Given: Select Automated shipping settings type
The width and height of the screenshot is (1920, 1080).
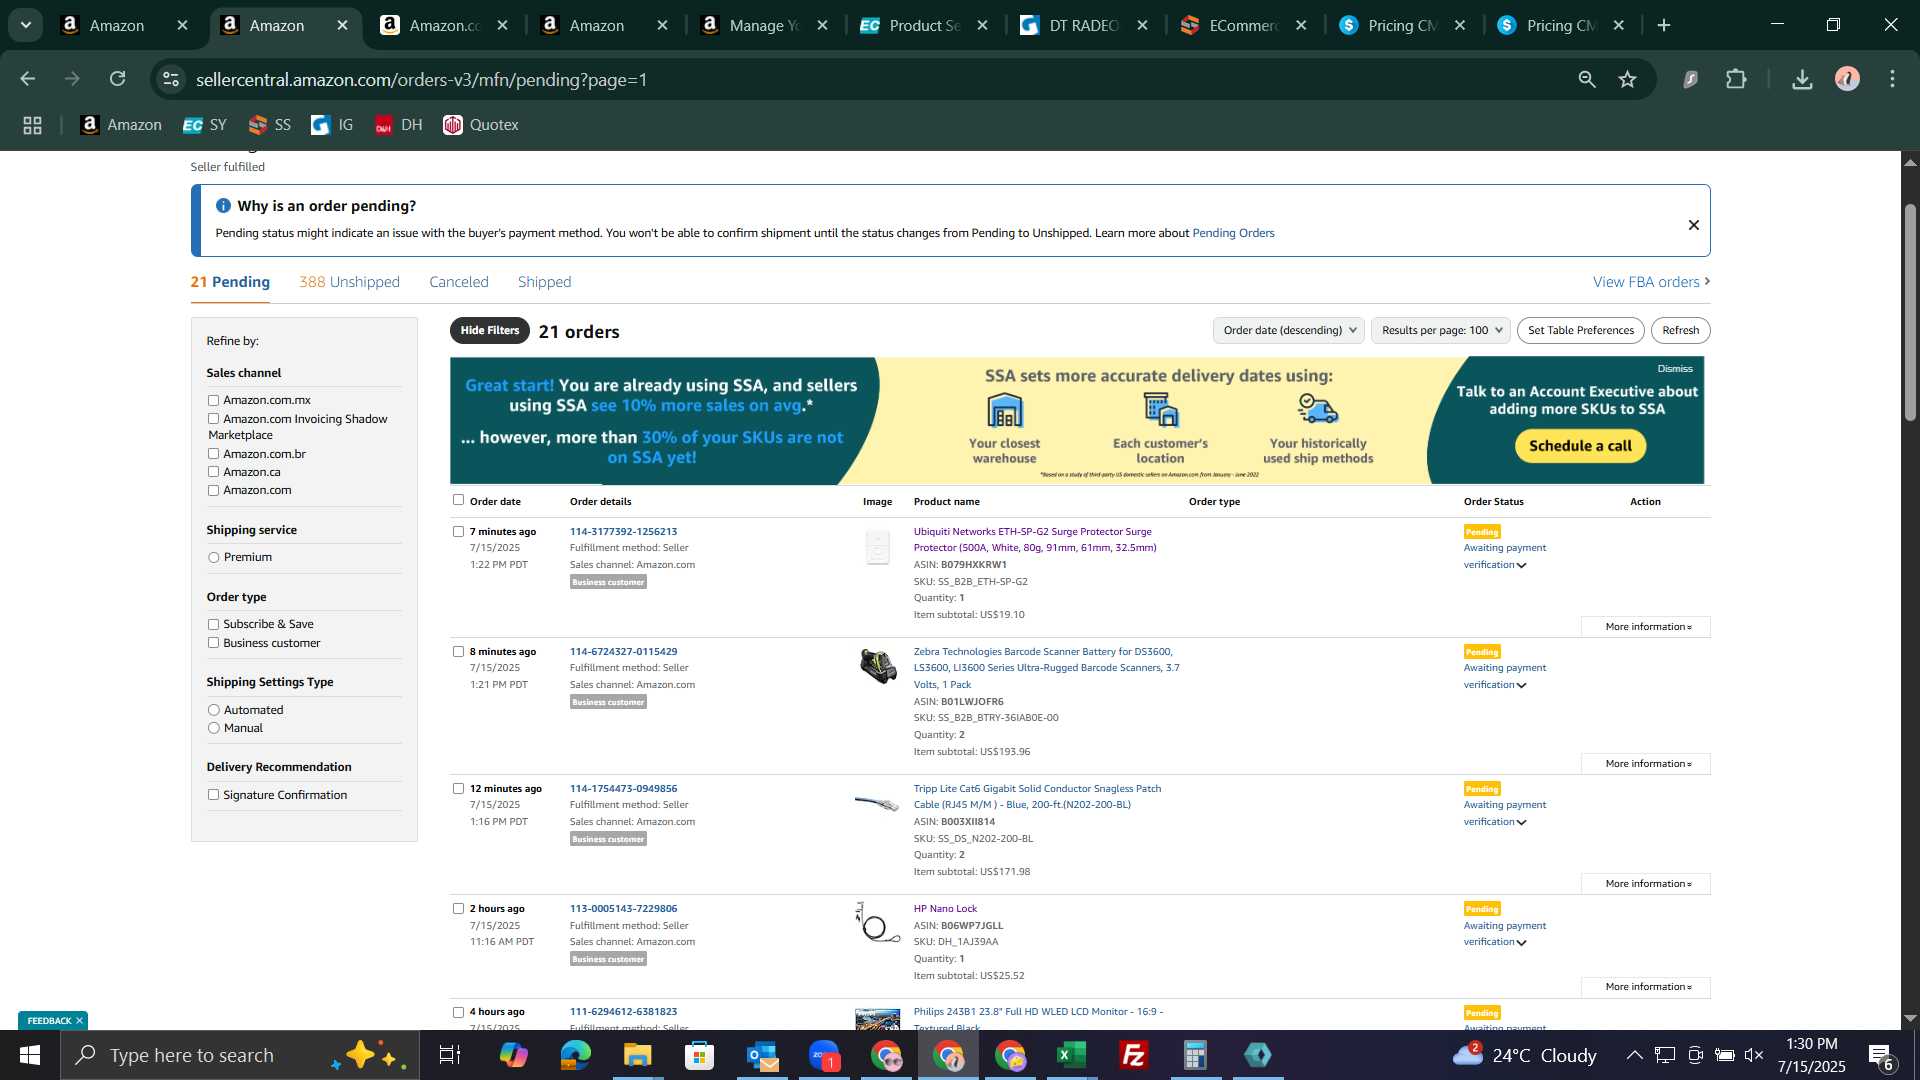Looking at the screenshot, I should 213,710.
